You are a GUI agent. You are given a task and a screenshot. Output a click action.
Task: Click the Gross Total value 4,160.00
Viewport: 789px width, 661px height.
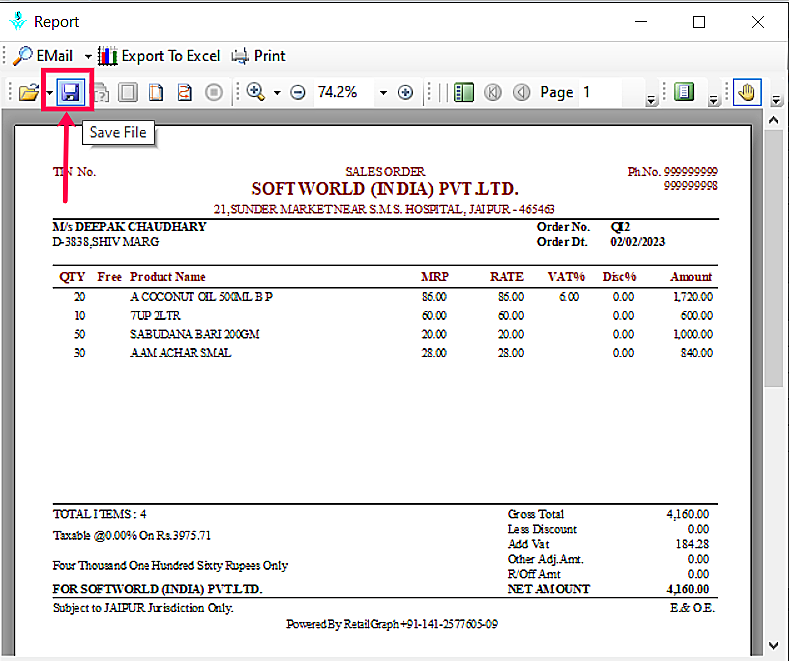coord(687,514)
